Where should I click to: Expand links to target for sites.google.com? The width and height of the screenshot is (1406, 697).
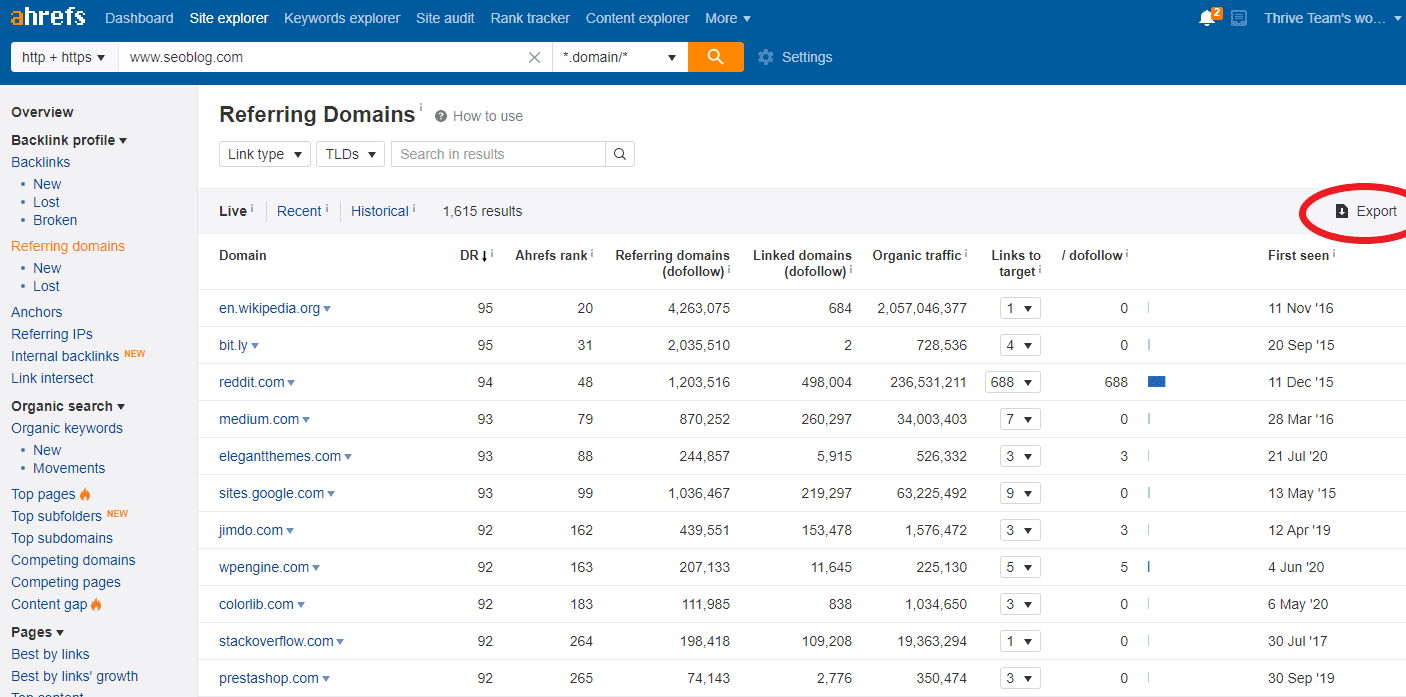tap(1020, 493)
